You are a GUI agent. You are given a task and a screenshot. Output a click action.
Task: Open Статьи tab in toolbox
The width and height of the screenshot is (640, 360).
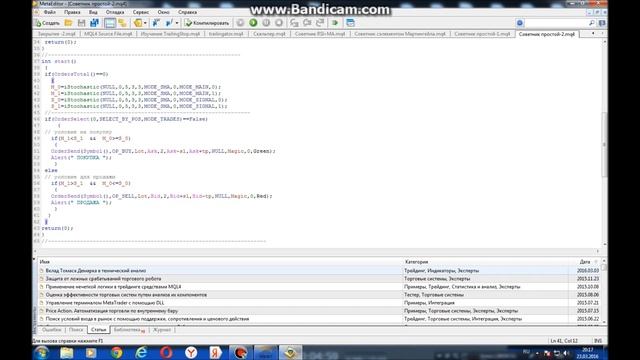(98, 330)
